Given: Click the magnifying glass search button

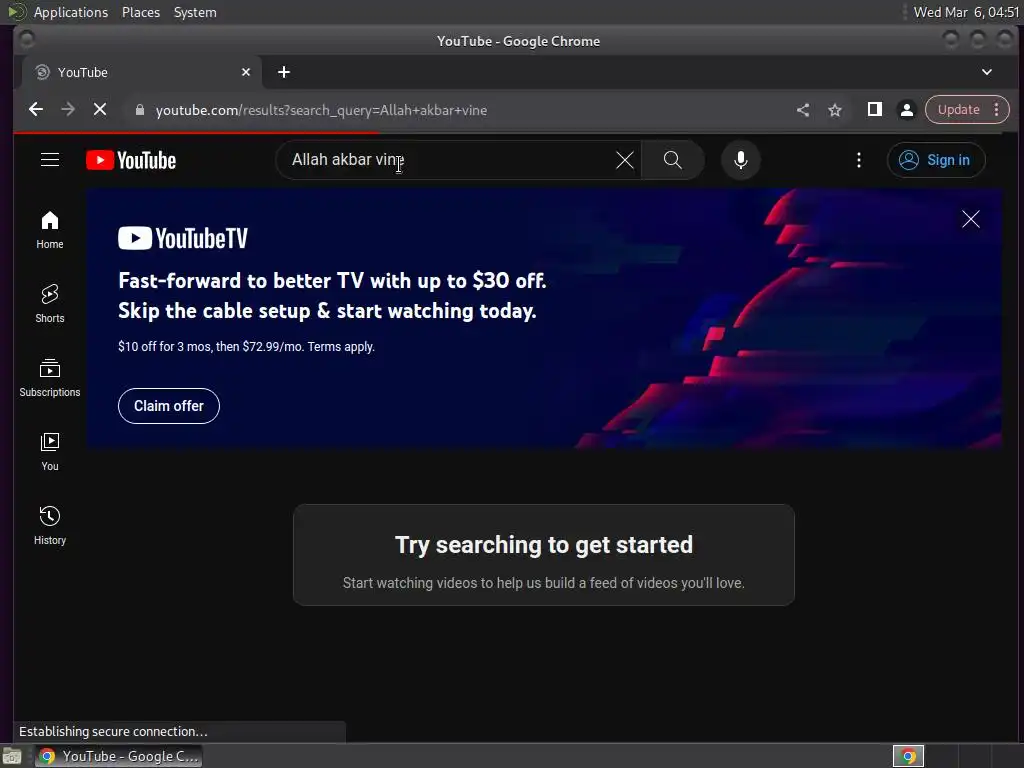Looking at the screenshot, I should 673,160.
